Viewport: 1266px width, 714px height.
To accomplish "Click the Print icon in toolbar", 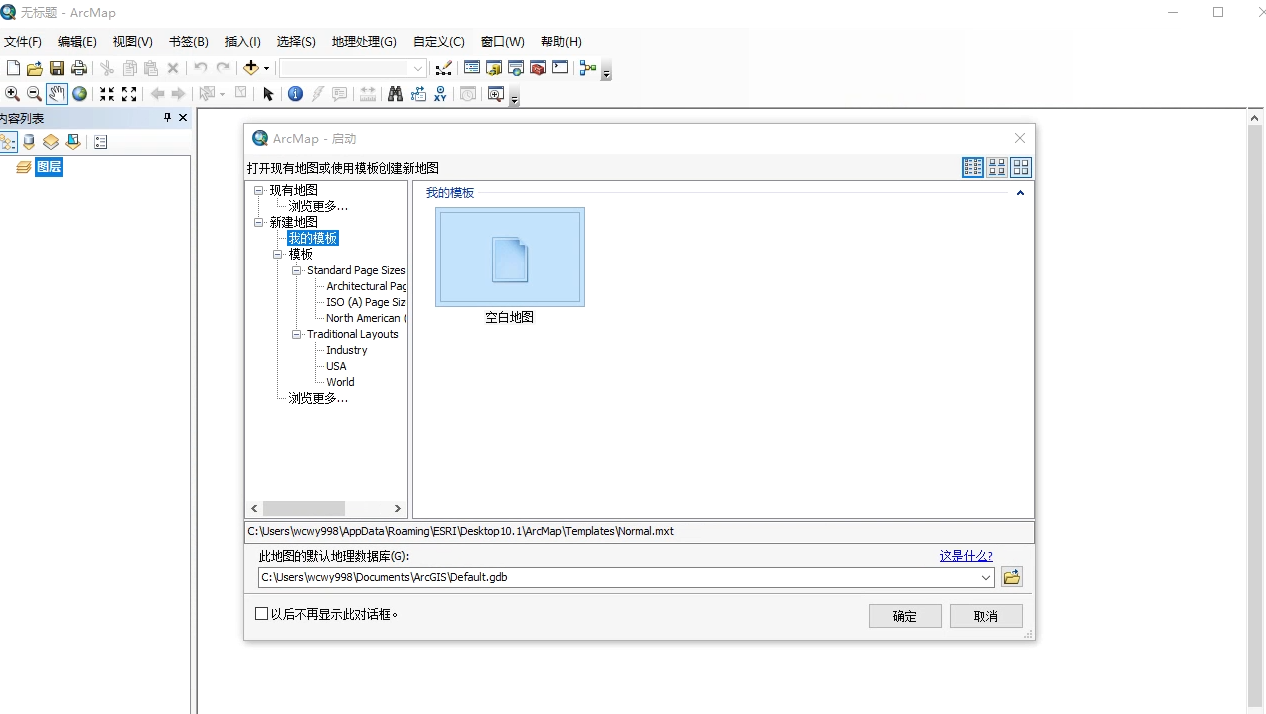I will (79, 68).
